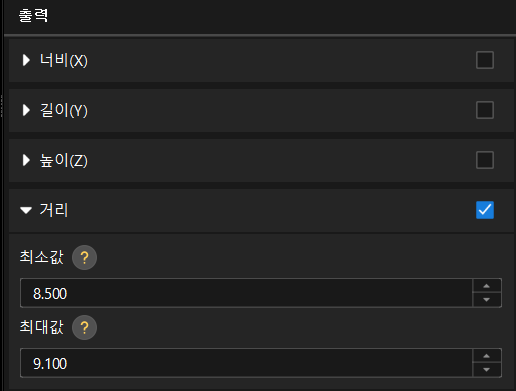Click the 길이(Y) row label text

64,110
